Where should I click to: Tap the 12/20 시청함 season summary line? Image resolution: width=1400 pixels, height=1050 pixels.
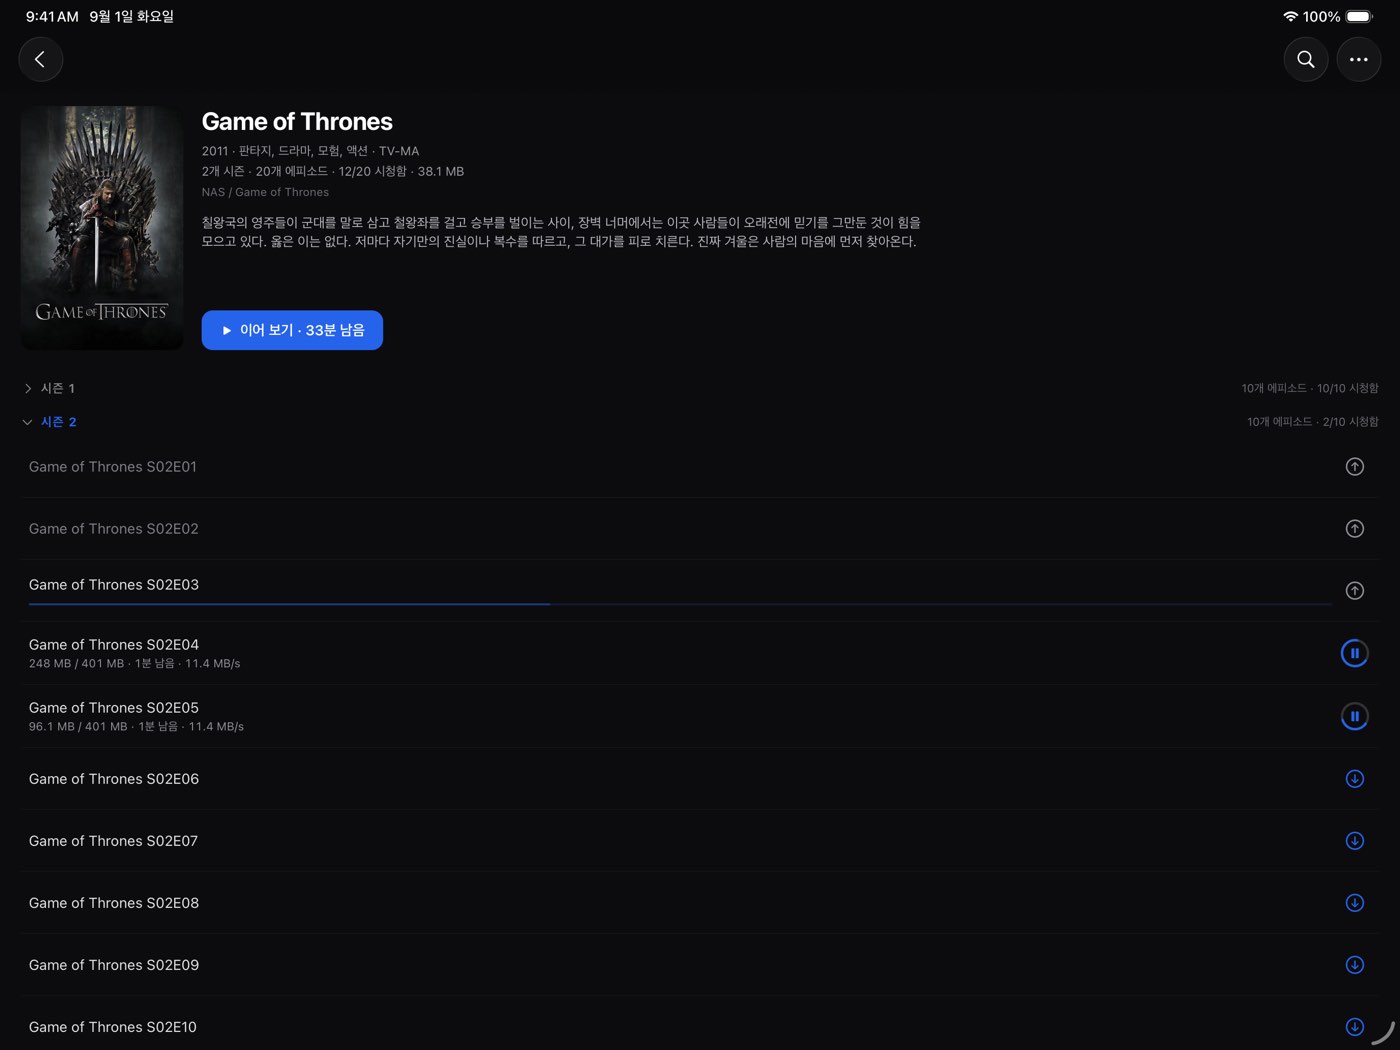click(333, 171)
